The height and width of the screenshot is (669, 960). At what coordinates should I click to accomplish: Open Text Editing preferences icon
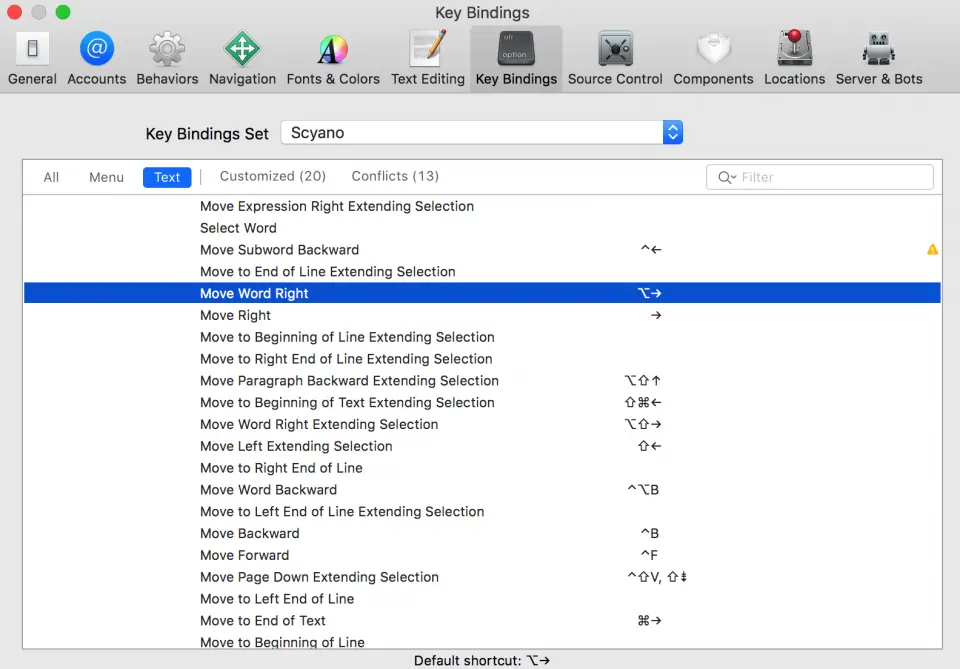pos(428,48)
